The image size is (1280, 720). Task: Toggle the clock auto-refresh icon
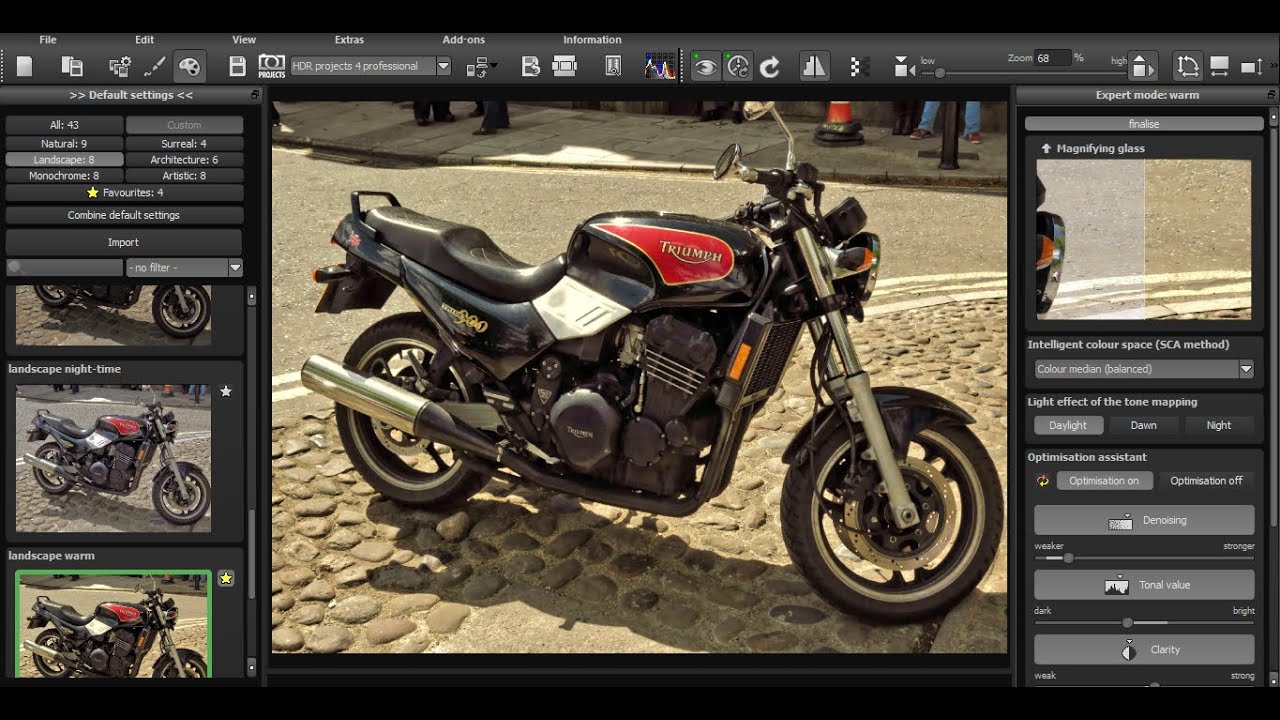738,67
